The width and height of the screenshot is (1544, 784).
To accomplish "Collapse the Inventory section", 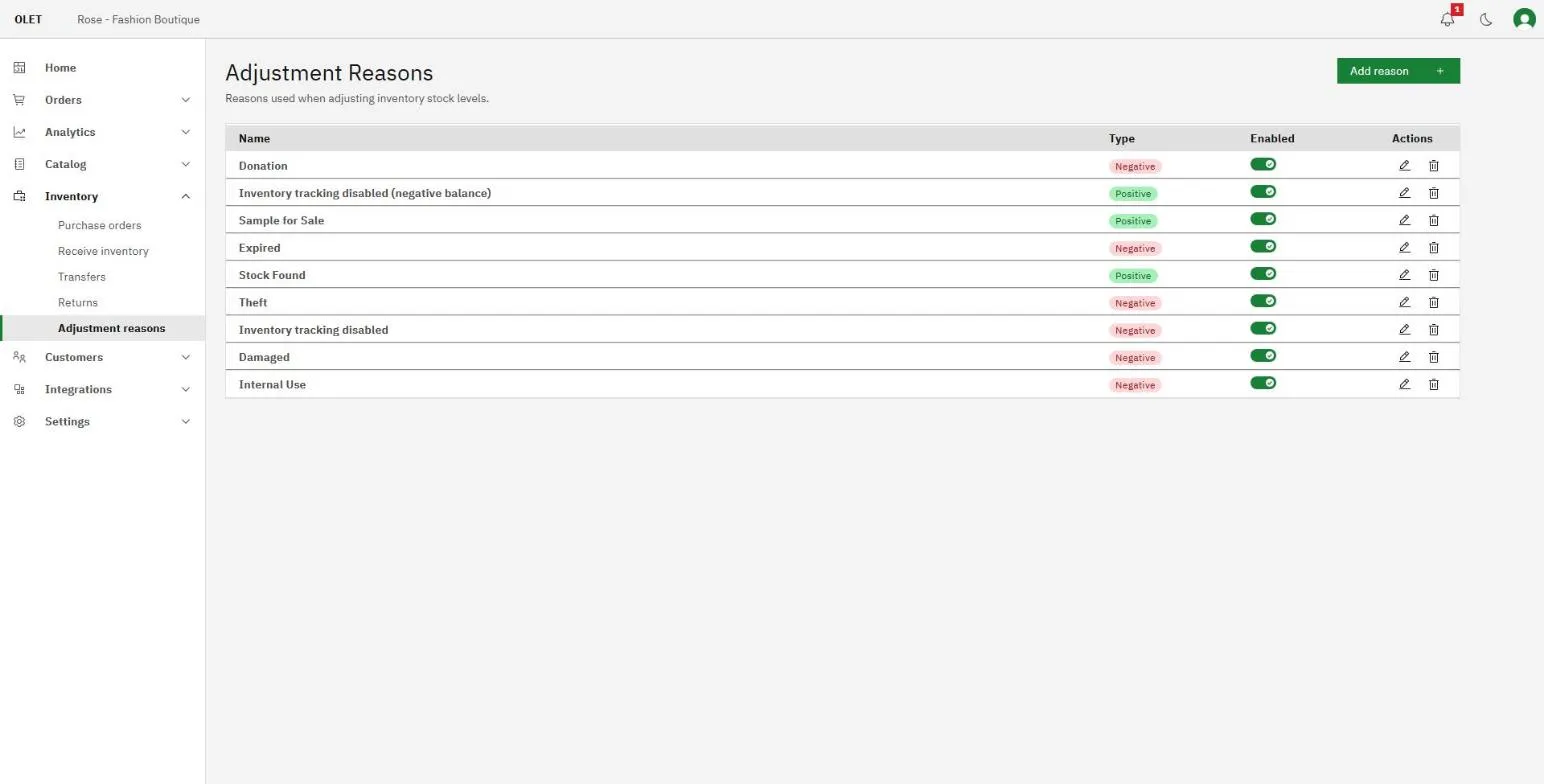I will pyautogui.click(x=102, y=196).
